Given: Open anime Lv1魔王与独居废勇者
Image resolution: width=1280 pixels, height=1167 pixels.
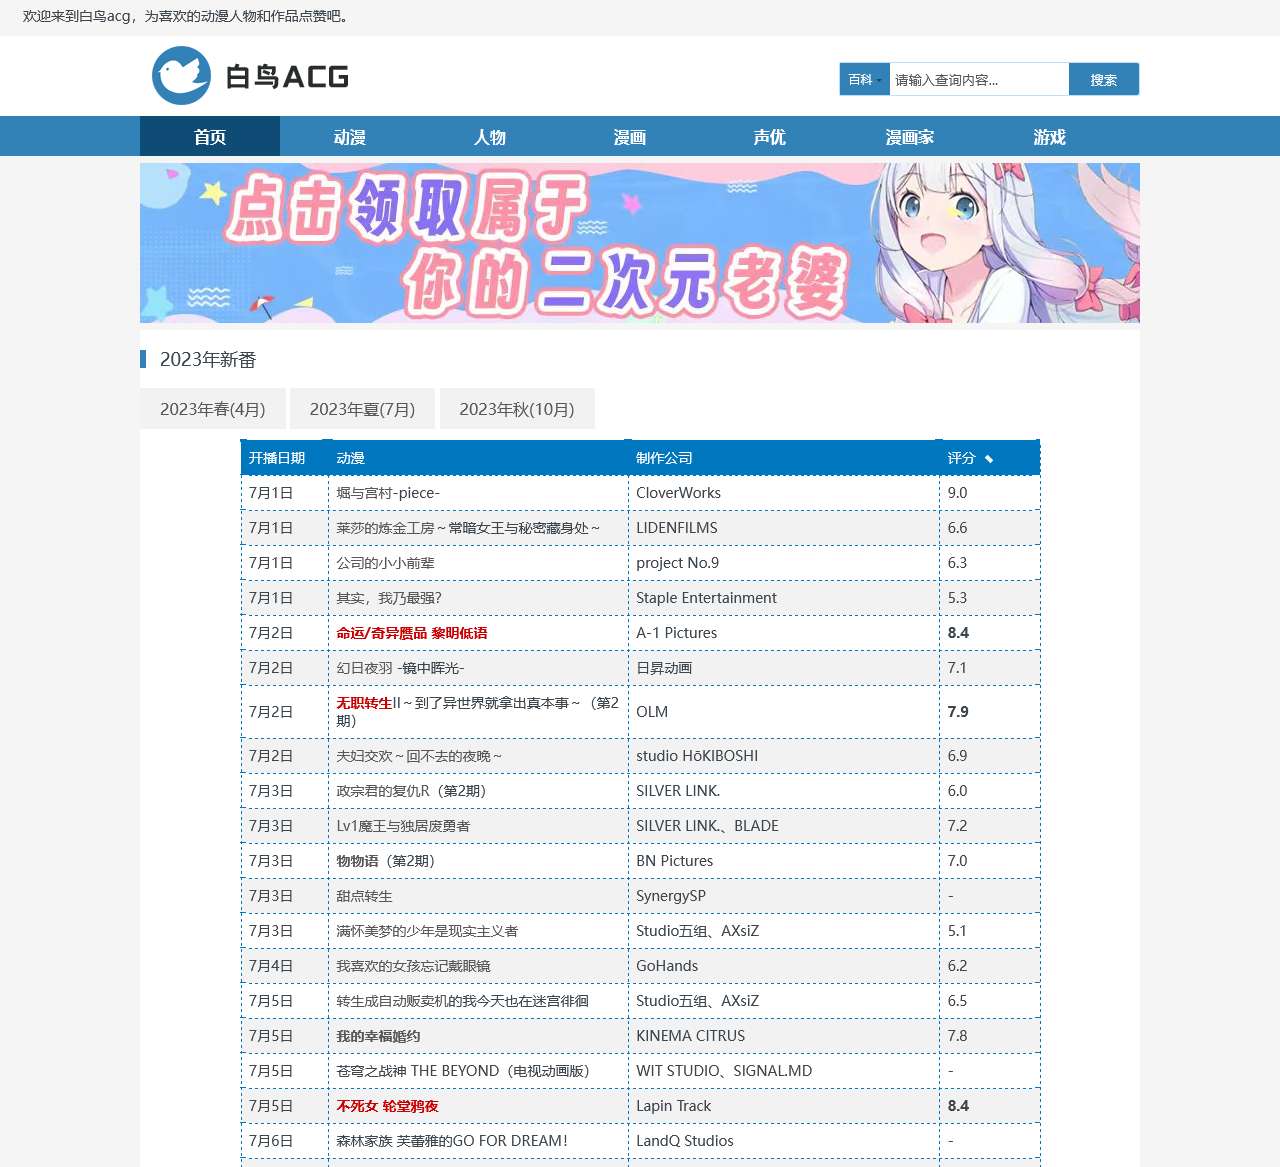Looking at the screenshot, I should 403,826.
